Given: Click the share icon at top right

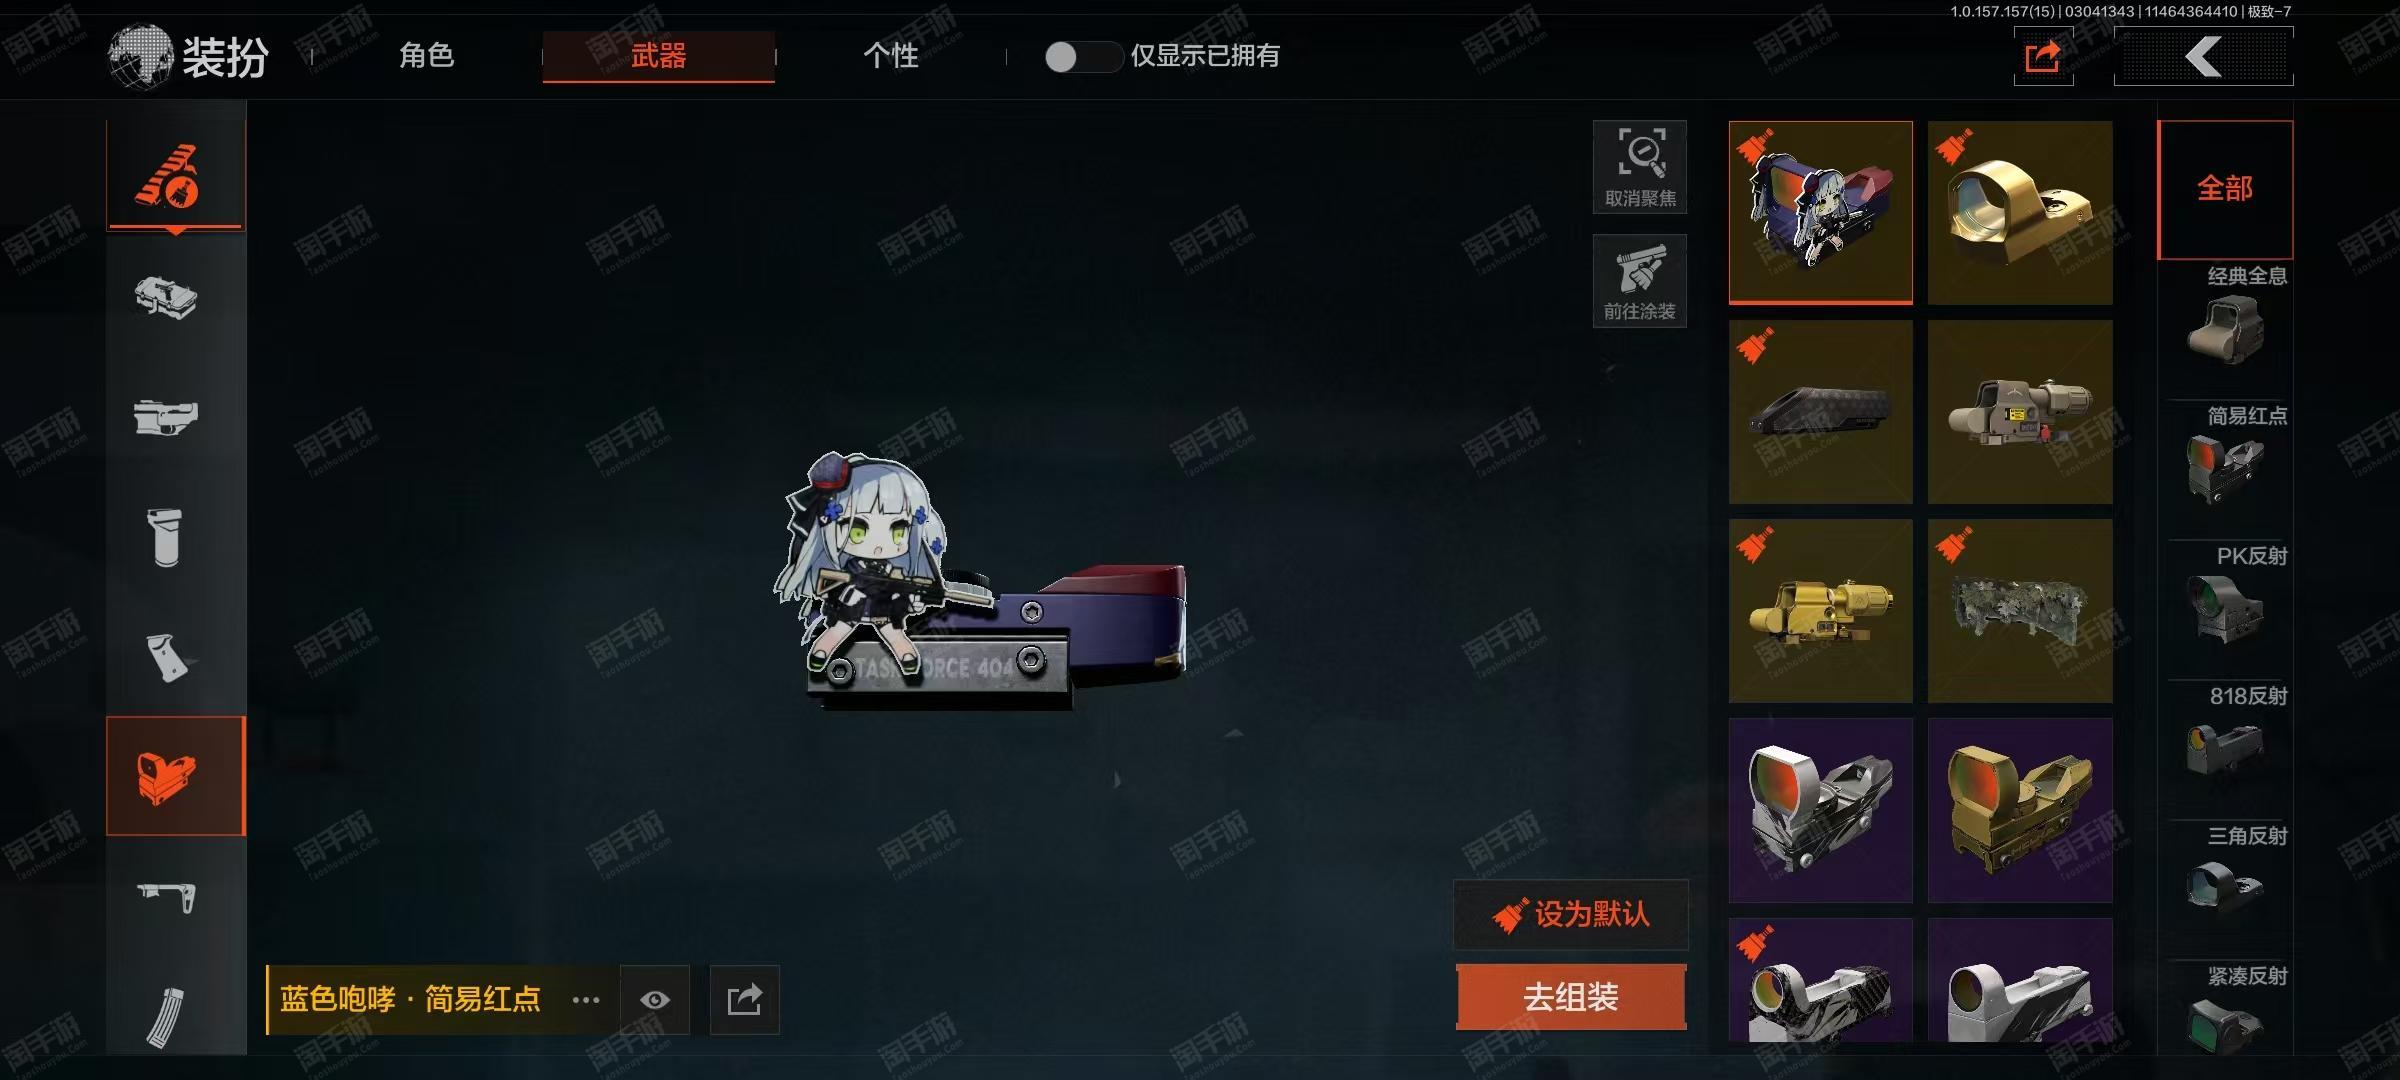Looking at the screenshot, I should pyautogui.click(x=2043, y=56).
